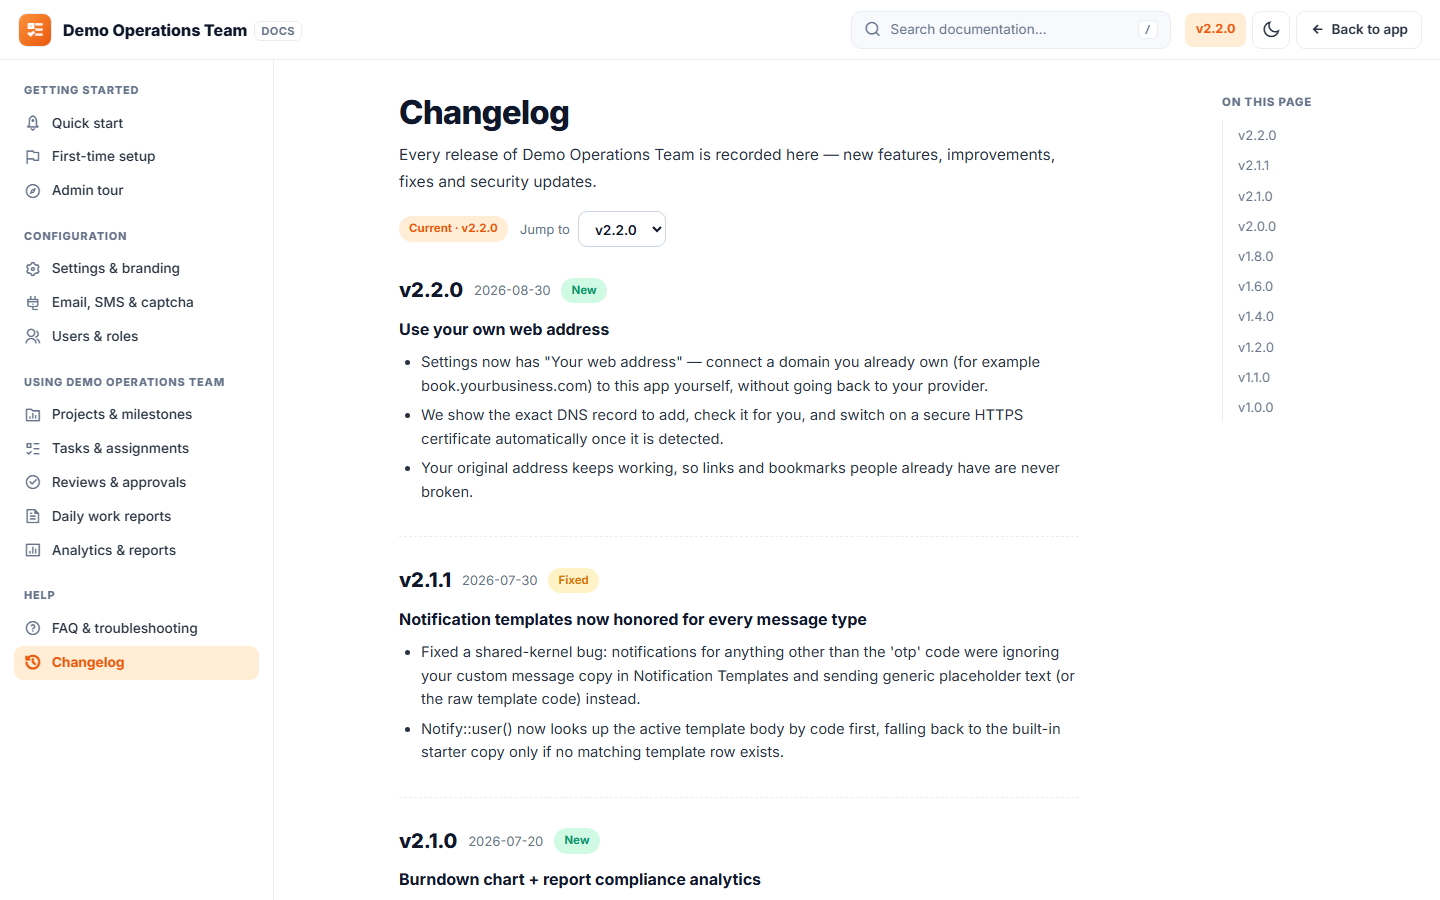This screenshot has height=900, width=1440.
Task: Click the Admin tour compass icon
Action: [33, 191]
